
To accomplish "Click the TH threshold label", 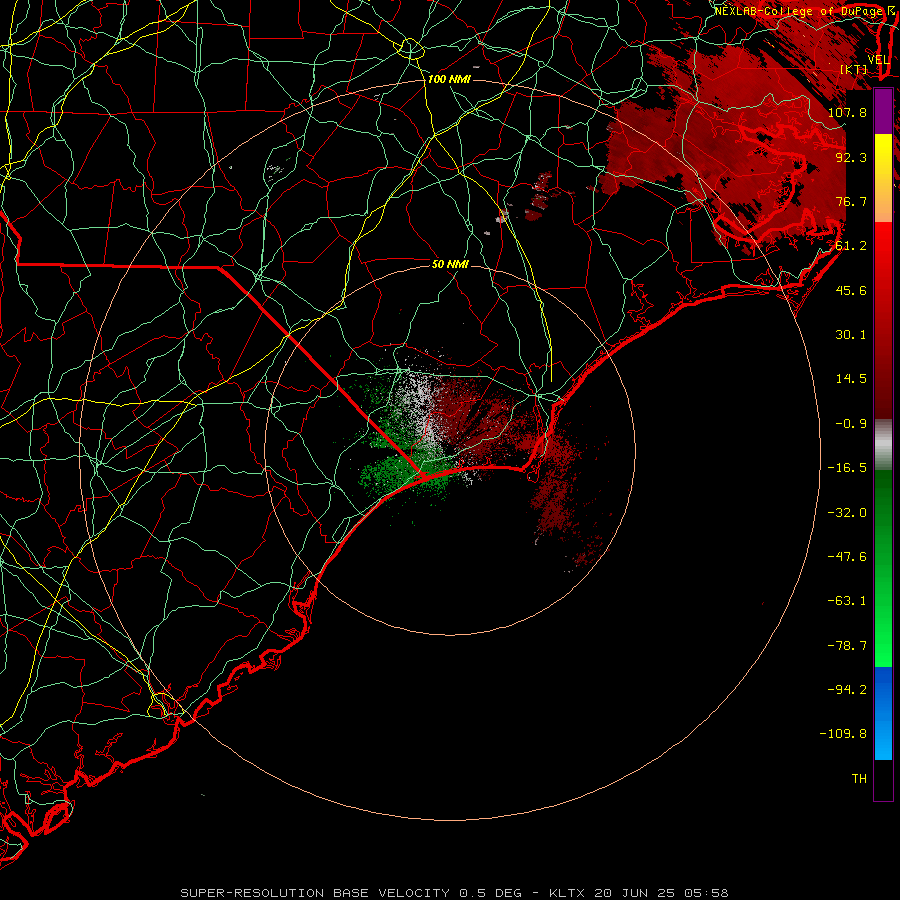I will click(x=859, y=779).
